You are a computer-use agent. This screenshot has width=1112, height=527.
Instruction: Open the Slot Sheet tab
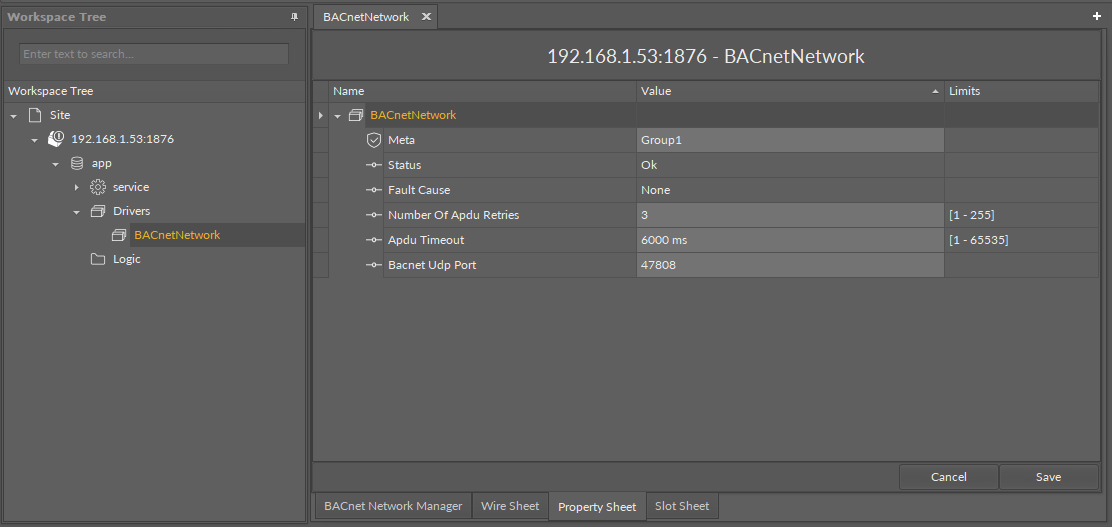click(681, 506)
